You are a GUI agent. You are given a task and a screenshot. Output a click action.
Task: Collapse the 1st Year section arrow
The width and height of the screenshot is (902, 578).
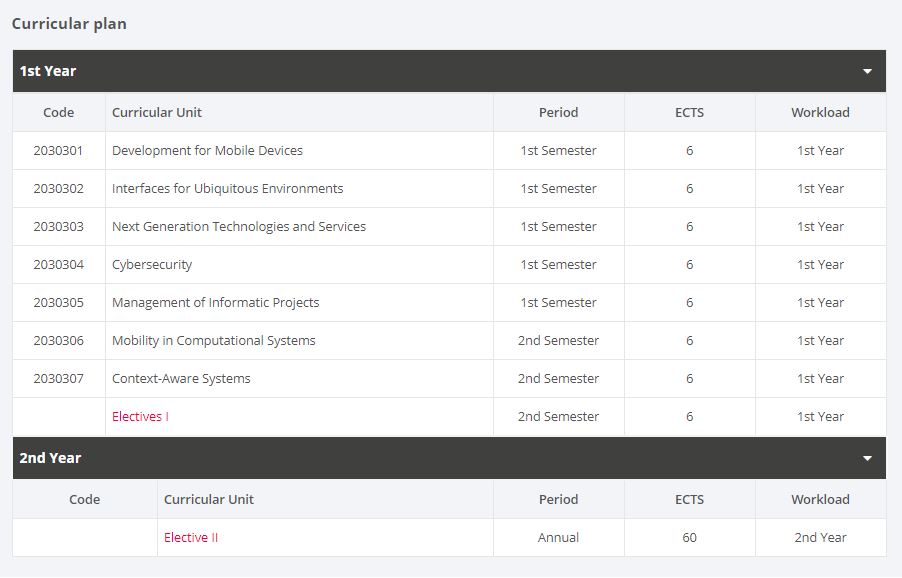point(867,71)
